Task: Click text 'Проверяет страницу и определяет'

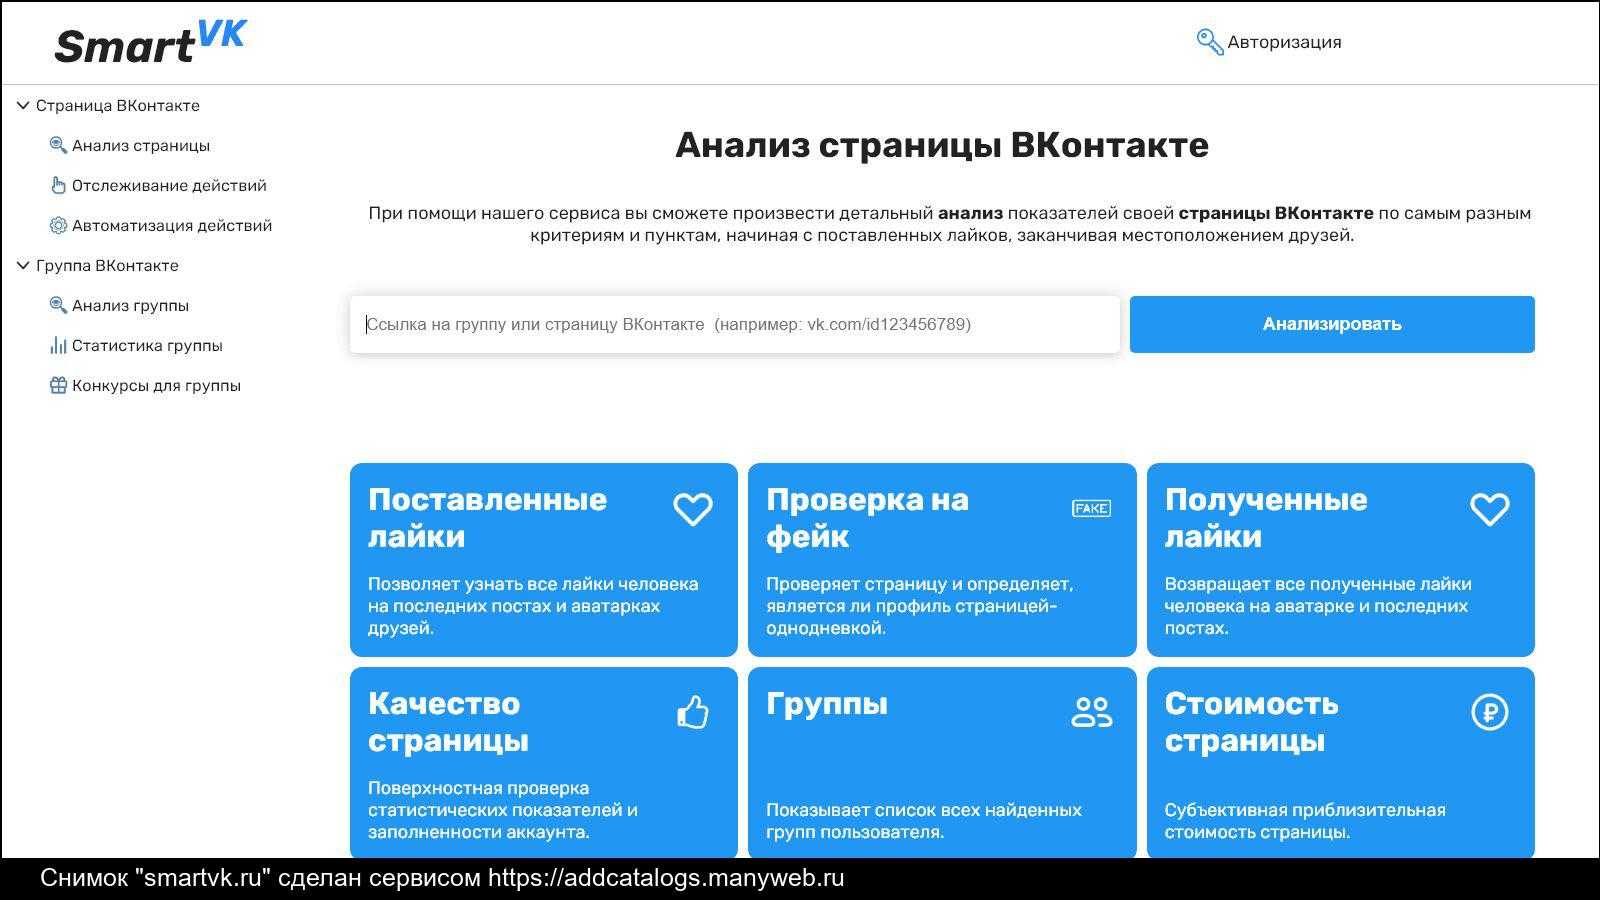Action: [919, 584]
